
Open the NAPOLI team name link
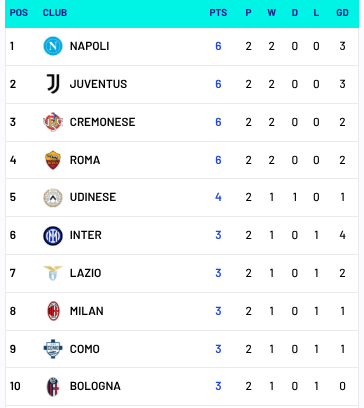click(89, 46)
